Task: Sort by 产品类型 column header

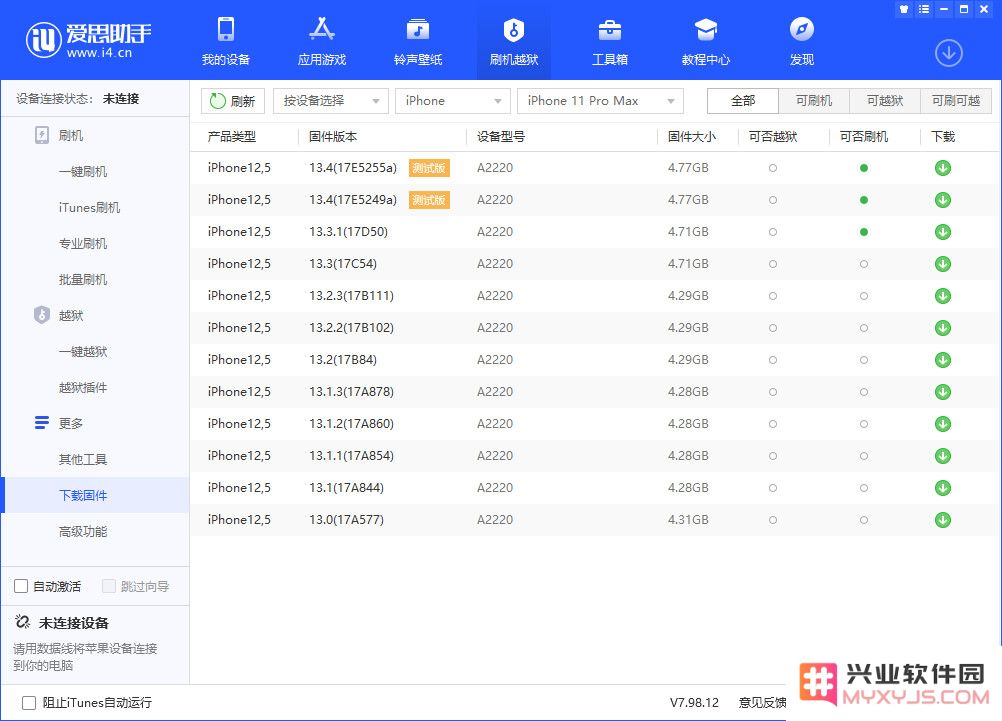Action: click(x=232, y=137)
